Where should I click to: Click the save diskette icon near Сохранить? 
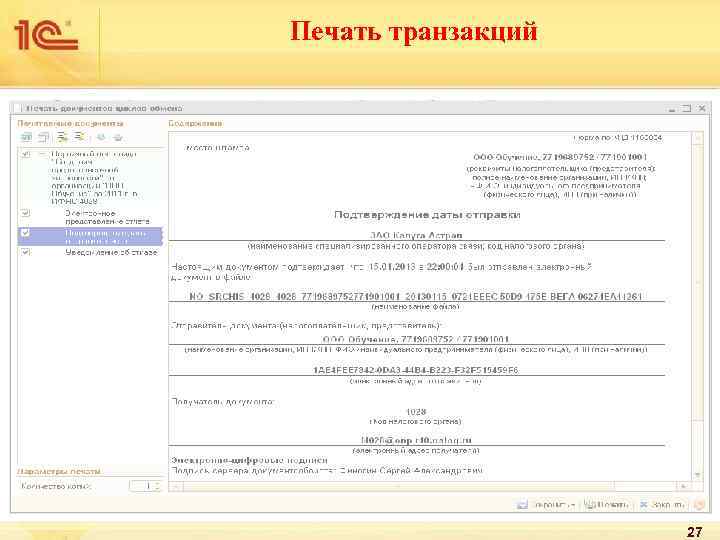click(x=522, y=505)
